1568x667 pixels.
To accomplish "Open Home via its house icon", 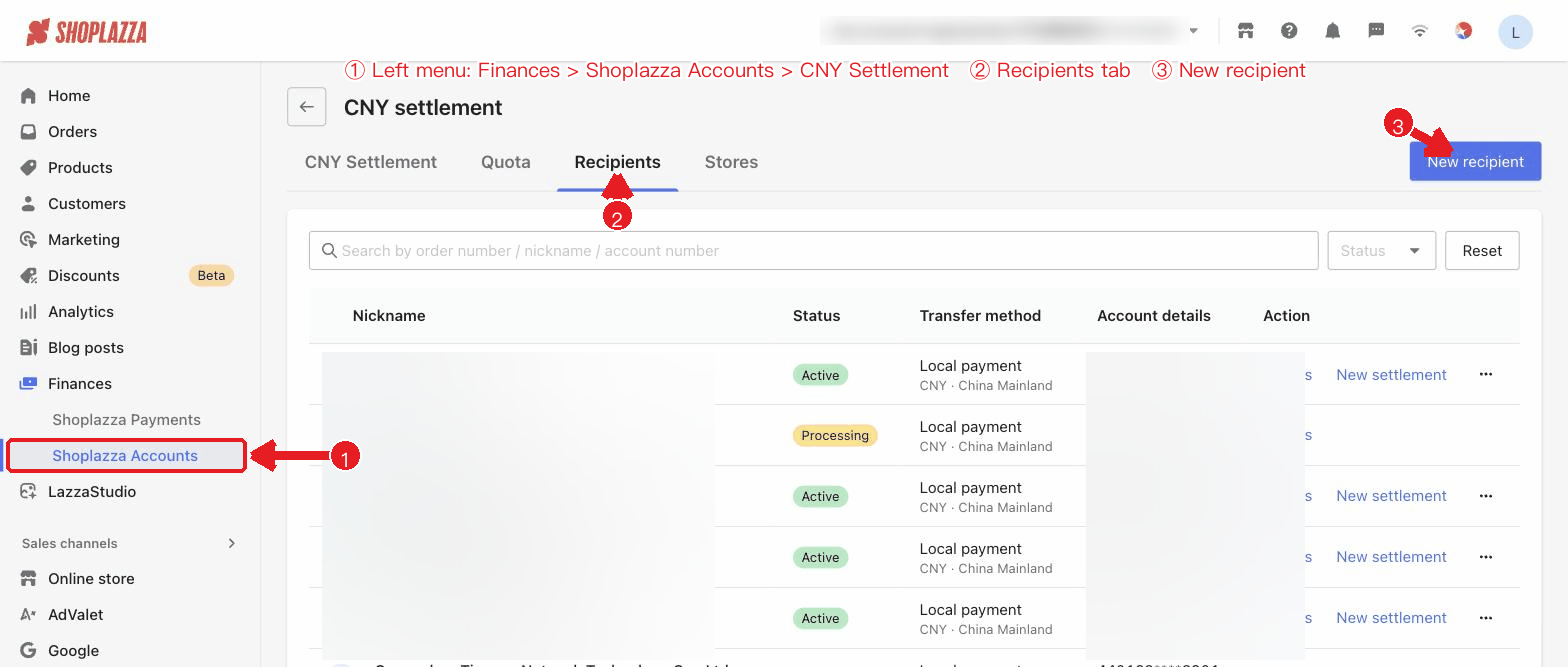I will pos(28,96).
